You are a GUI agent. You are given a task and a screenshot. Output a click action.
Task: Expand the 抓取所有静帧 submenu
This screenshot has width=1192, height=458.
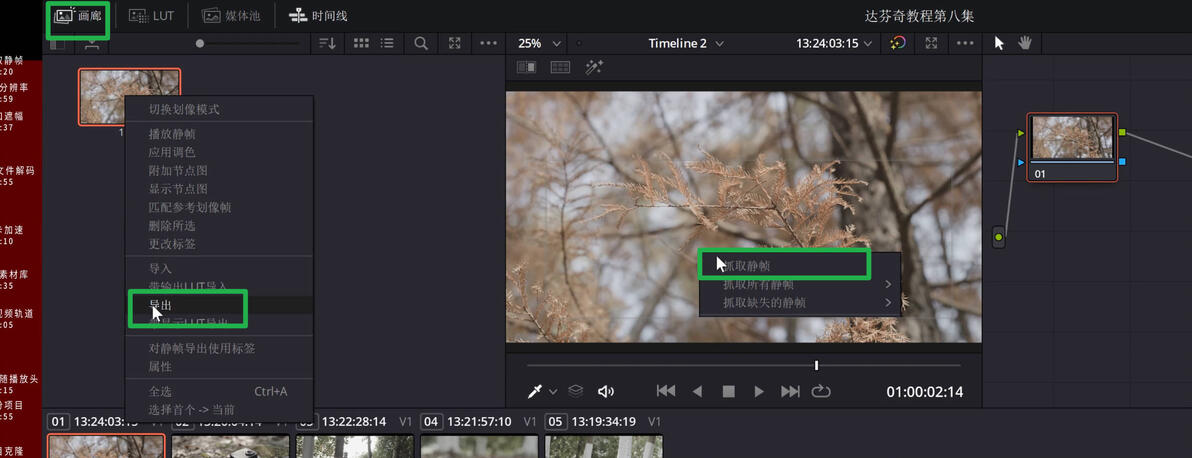coord(800,285)
